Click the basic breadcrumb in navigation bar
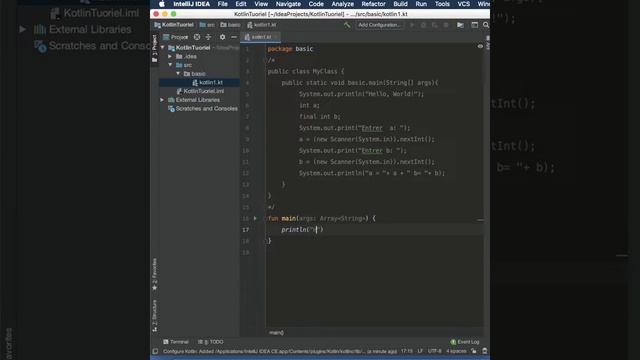The height and width of the screenshot is (360, 640). click(230, 25)
